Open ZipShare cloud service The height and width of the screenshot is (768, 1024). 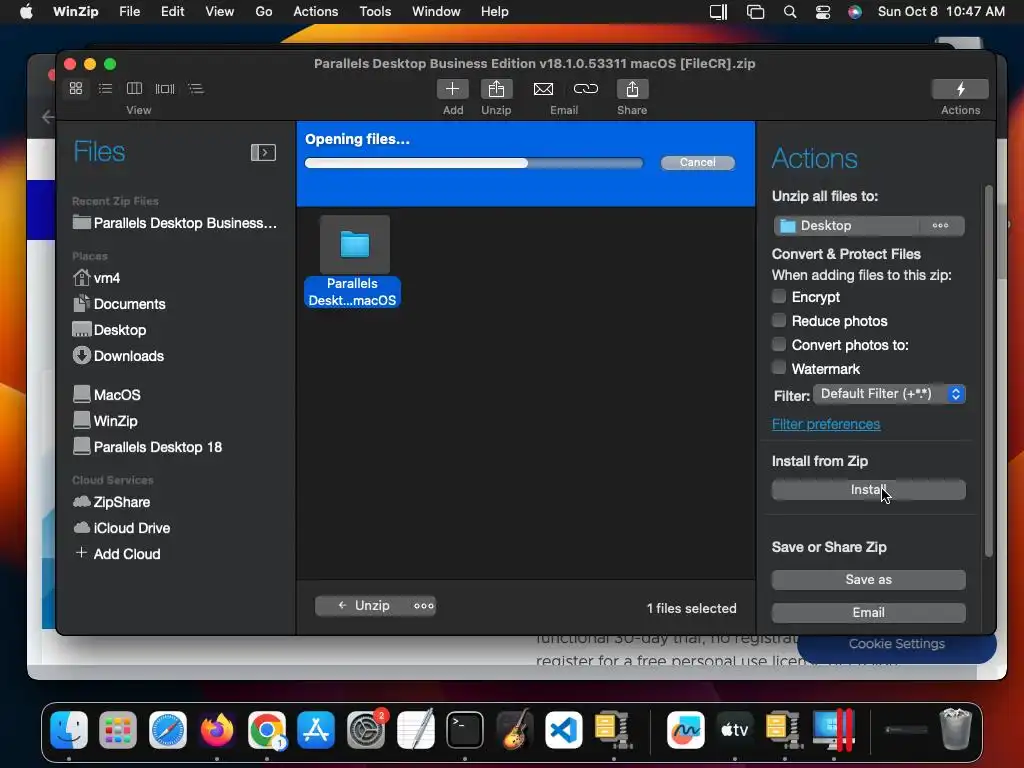click(x=111, y=502)
